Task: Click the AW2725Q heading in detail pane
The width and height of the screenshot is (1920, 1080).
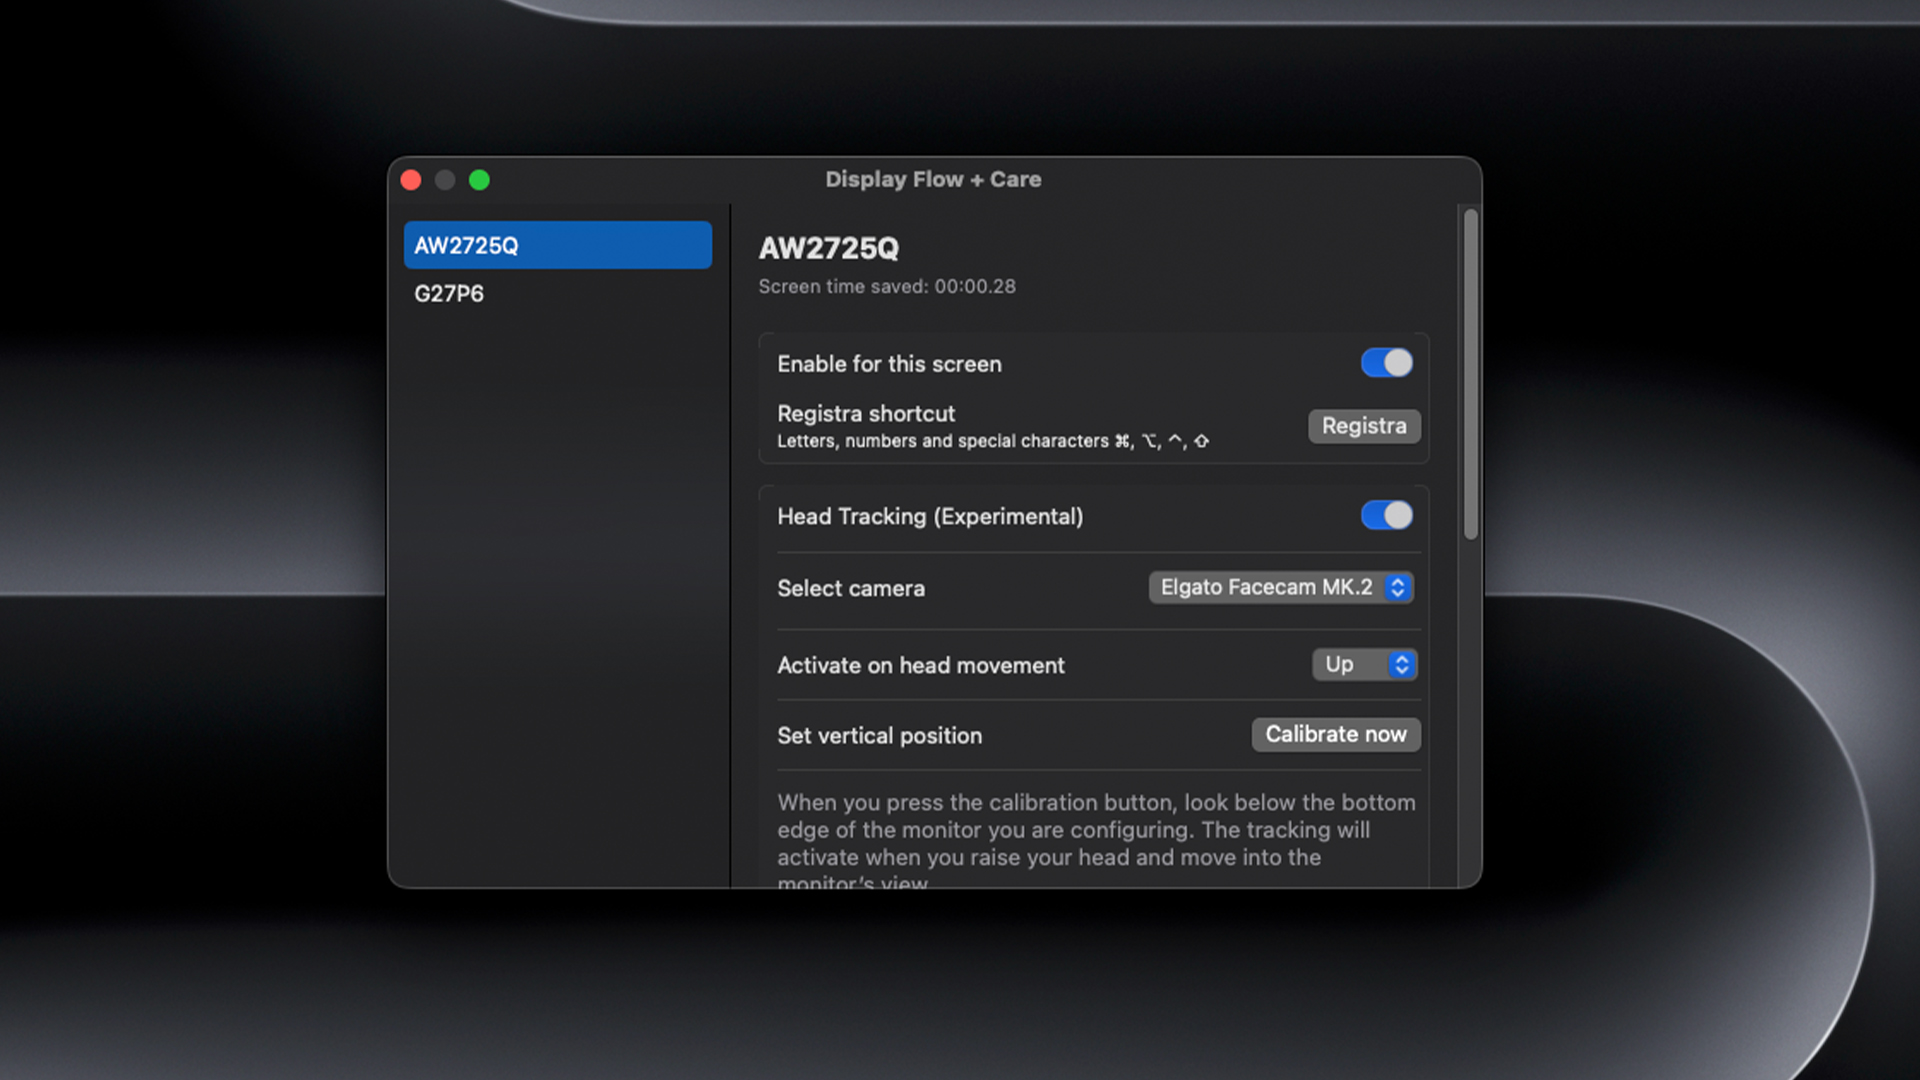Action: (828, 248)
